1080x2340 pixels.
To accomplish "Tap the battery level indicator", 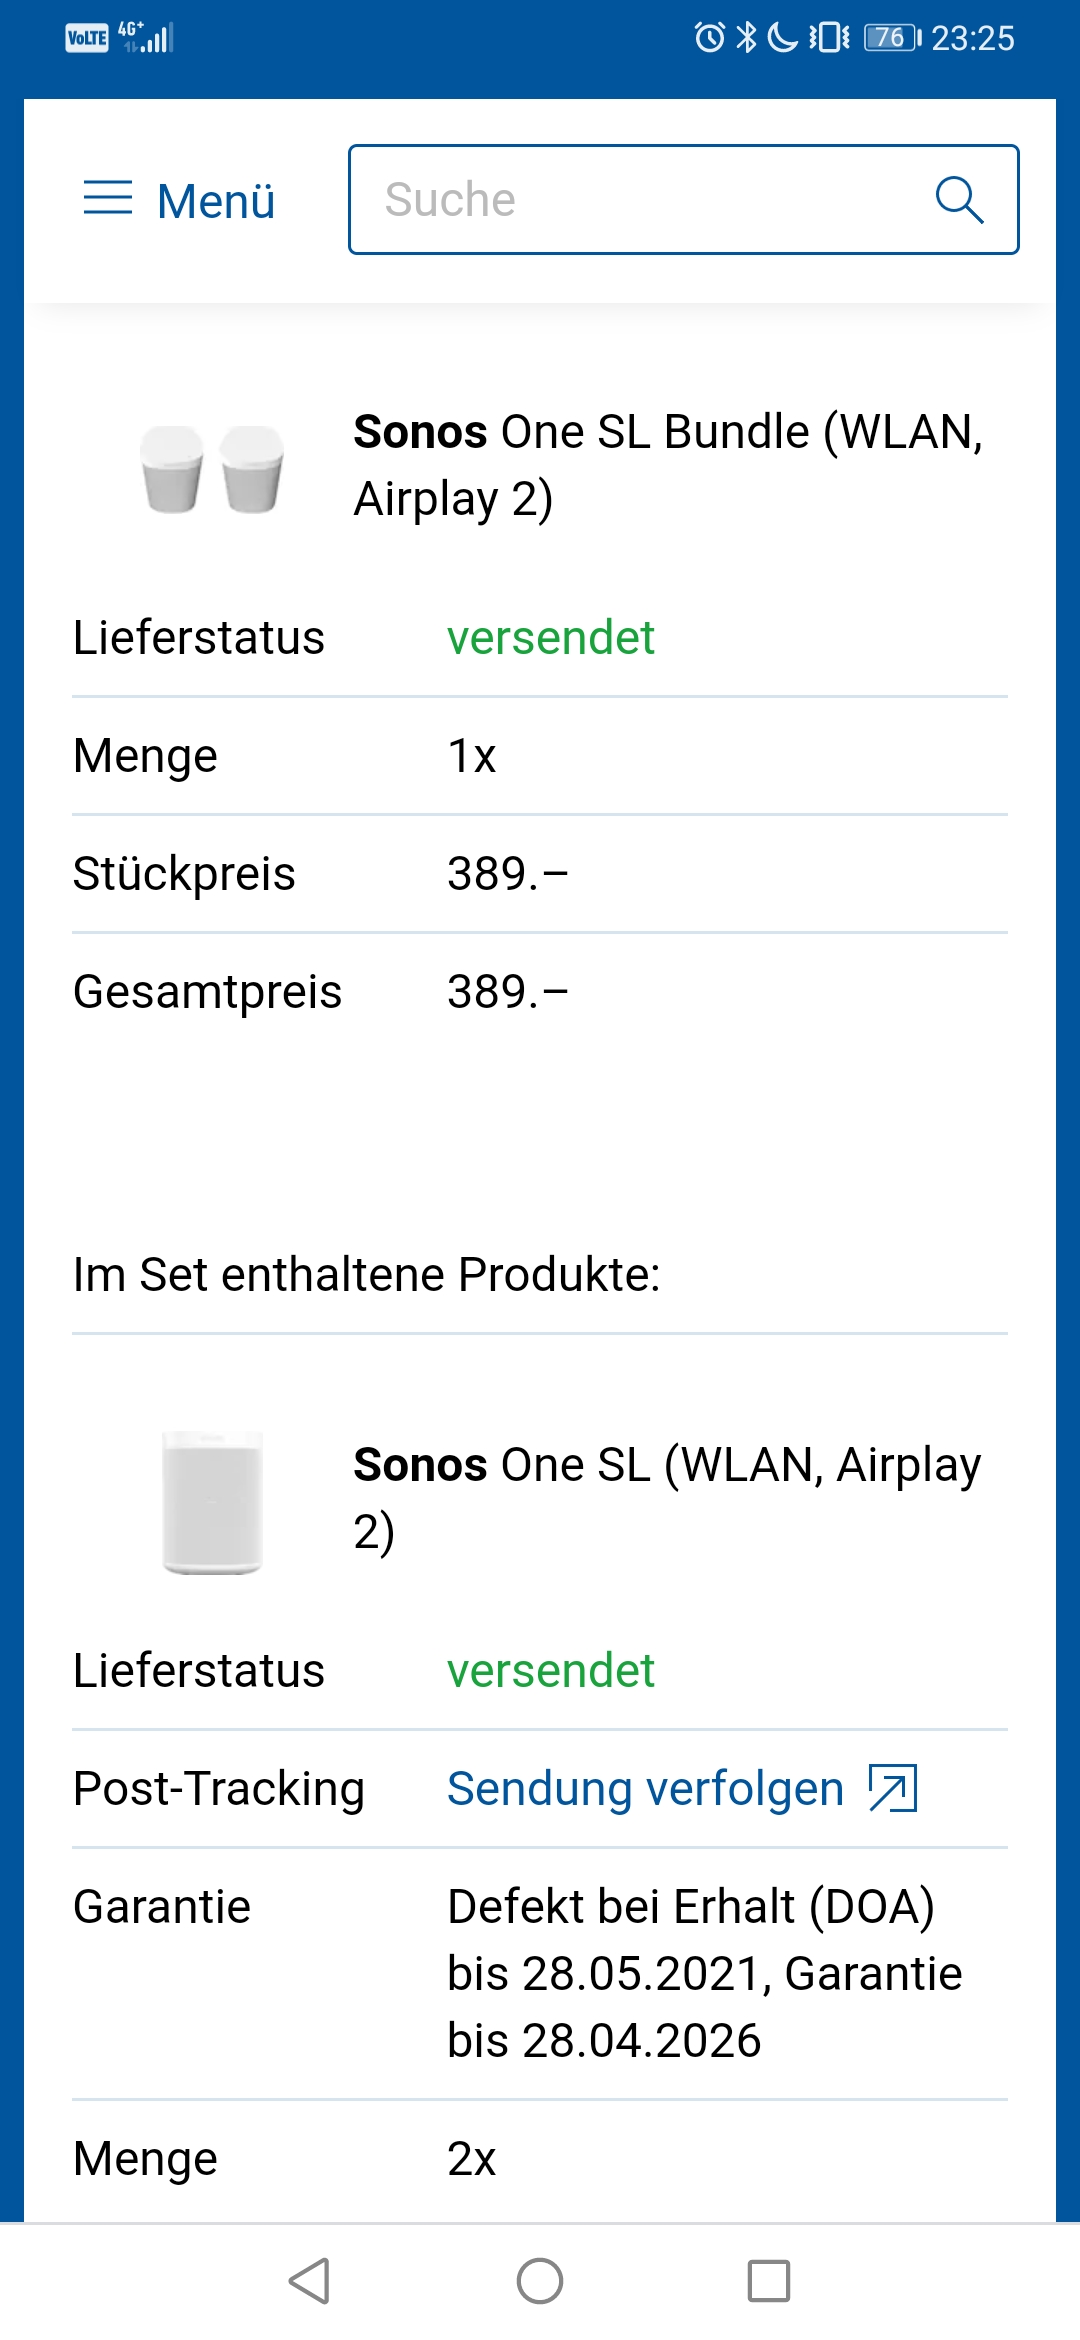I will click(x=892, y=38).
